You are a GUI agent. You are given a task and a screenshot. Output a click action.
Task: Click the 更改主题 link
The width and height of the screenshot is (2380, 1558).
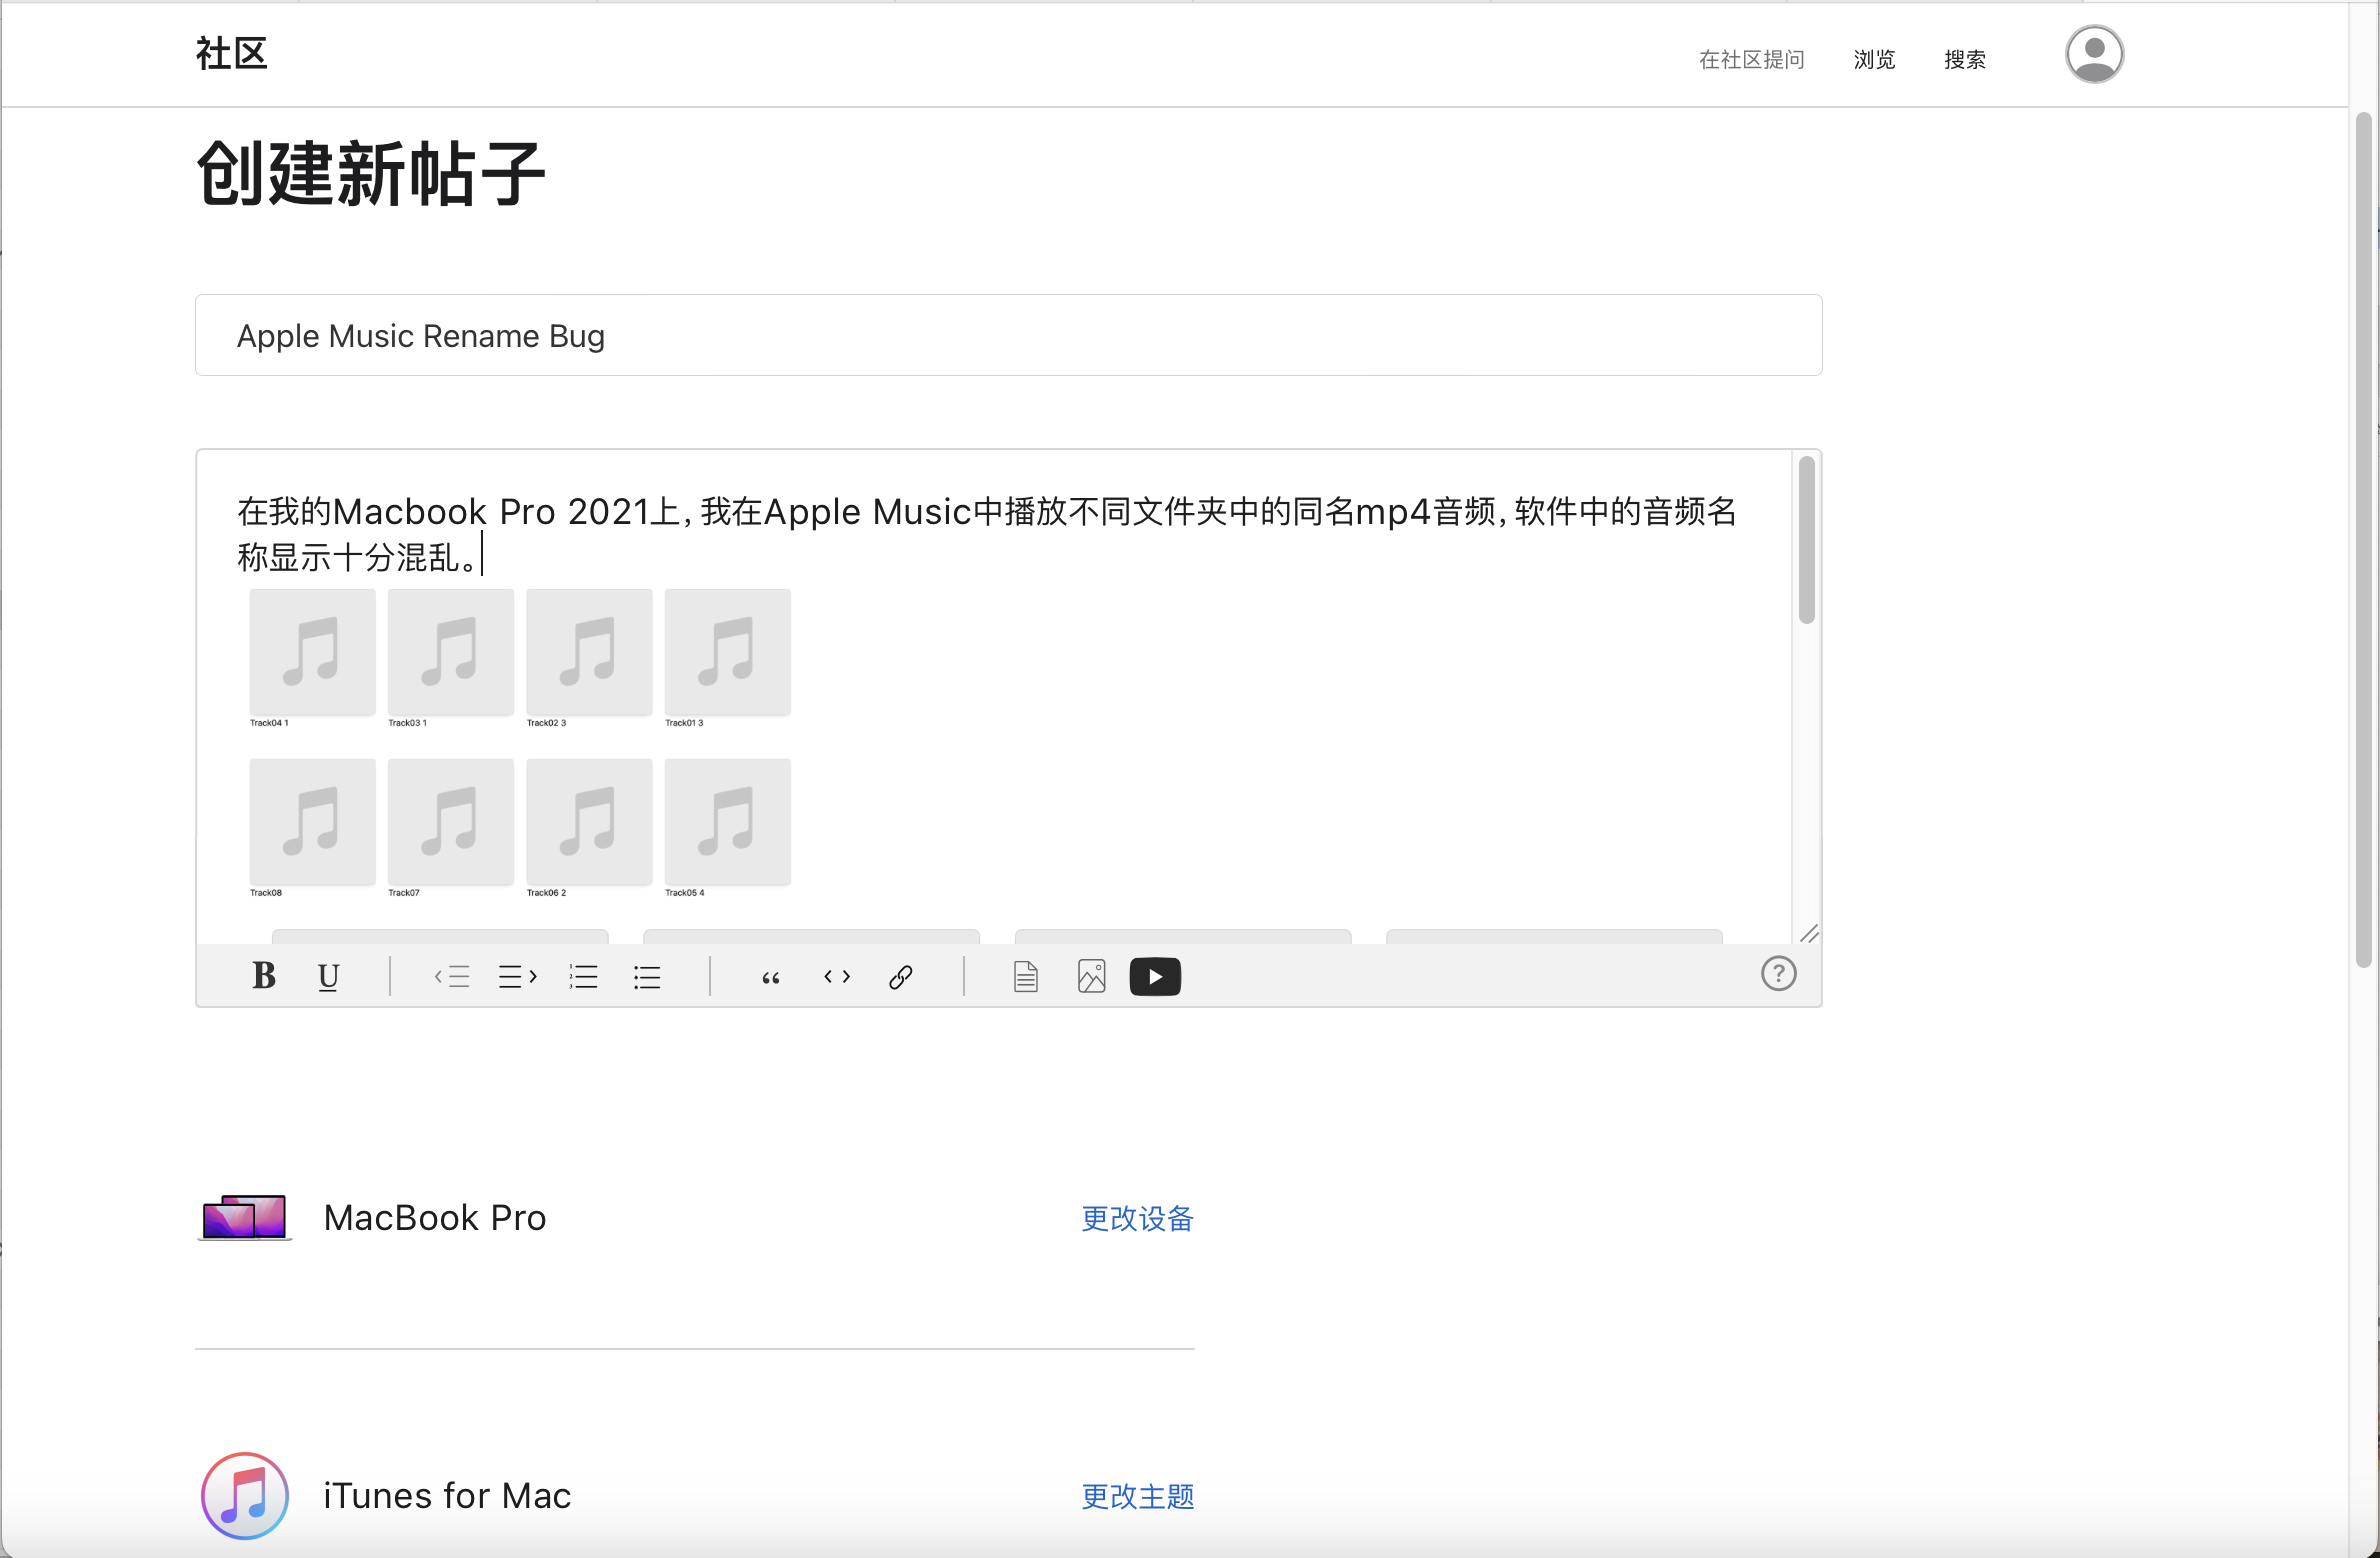pyautogui.click(x=1137, y=1496)
